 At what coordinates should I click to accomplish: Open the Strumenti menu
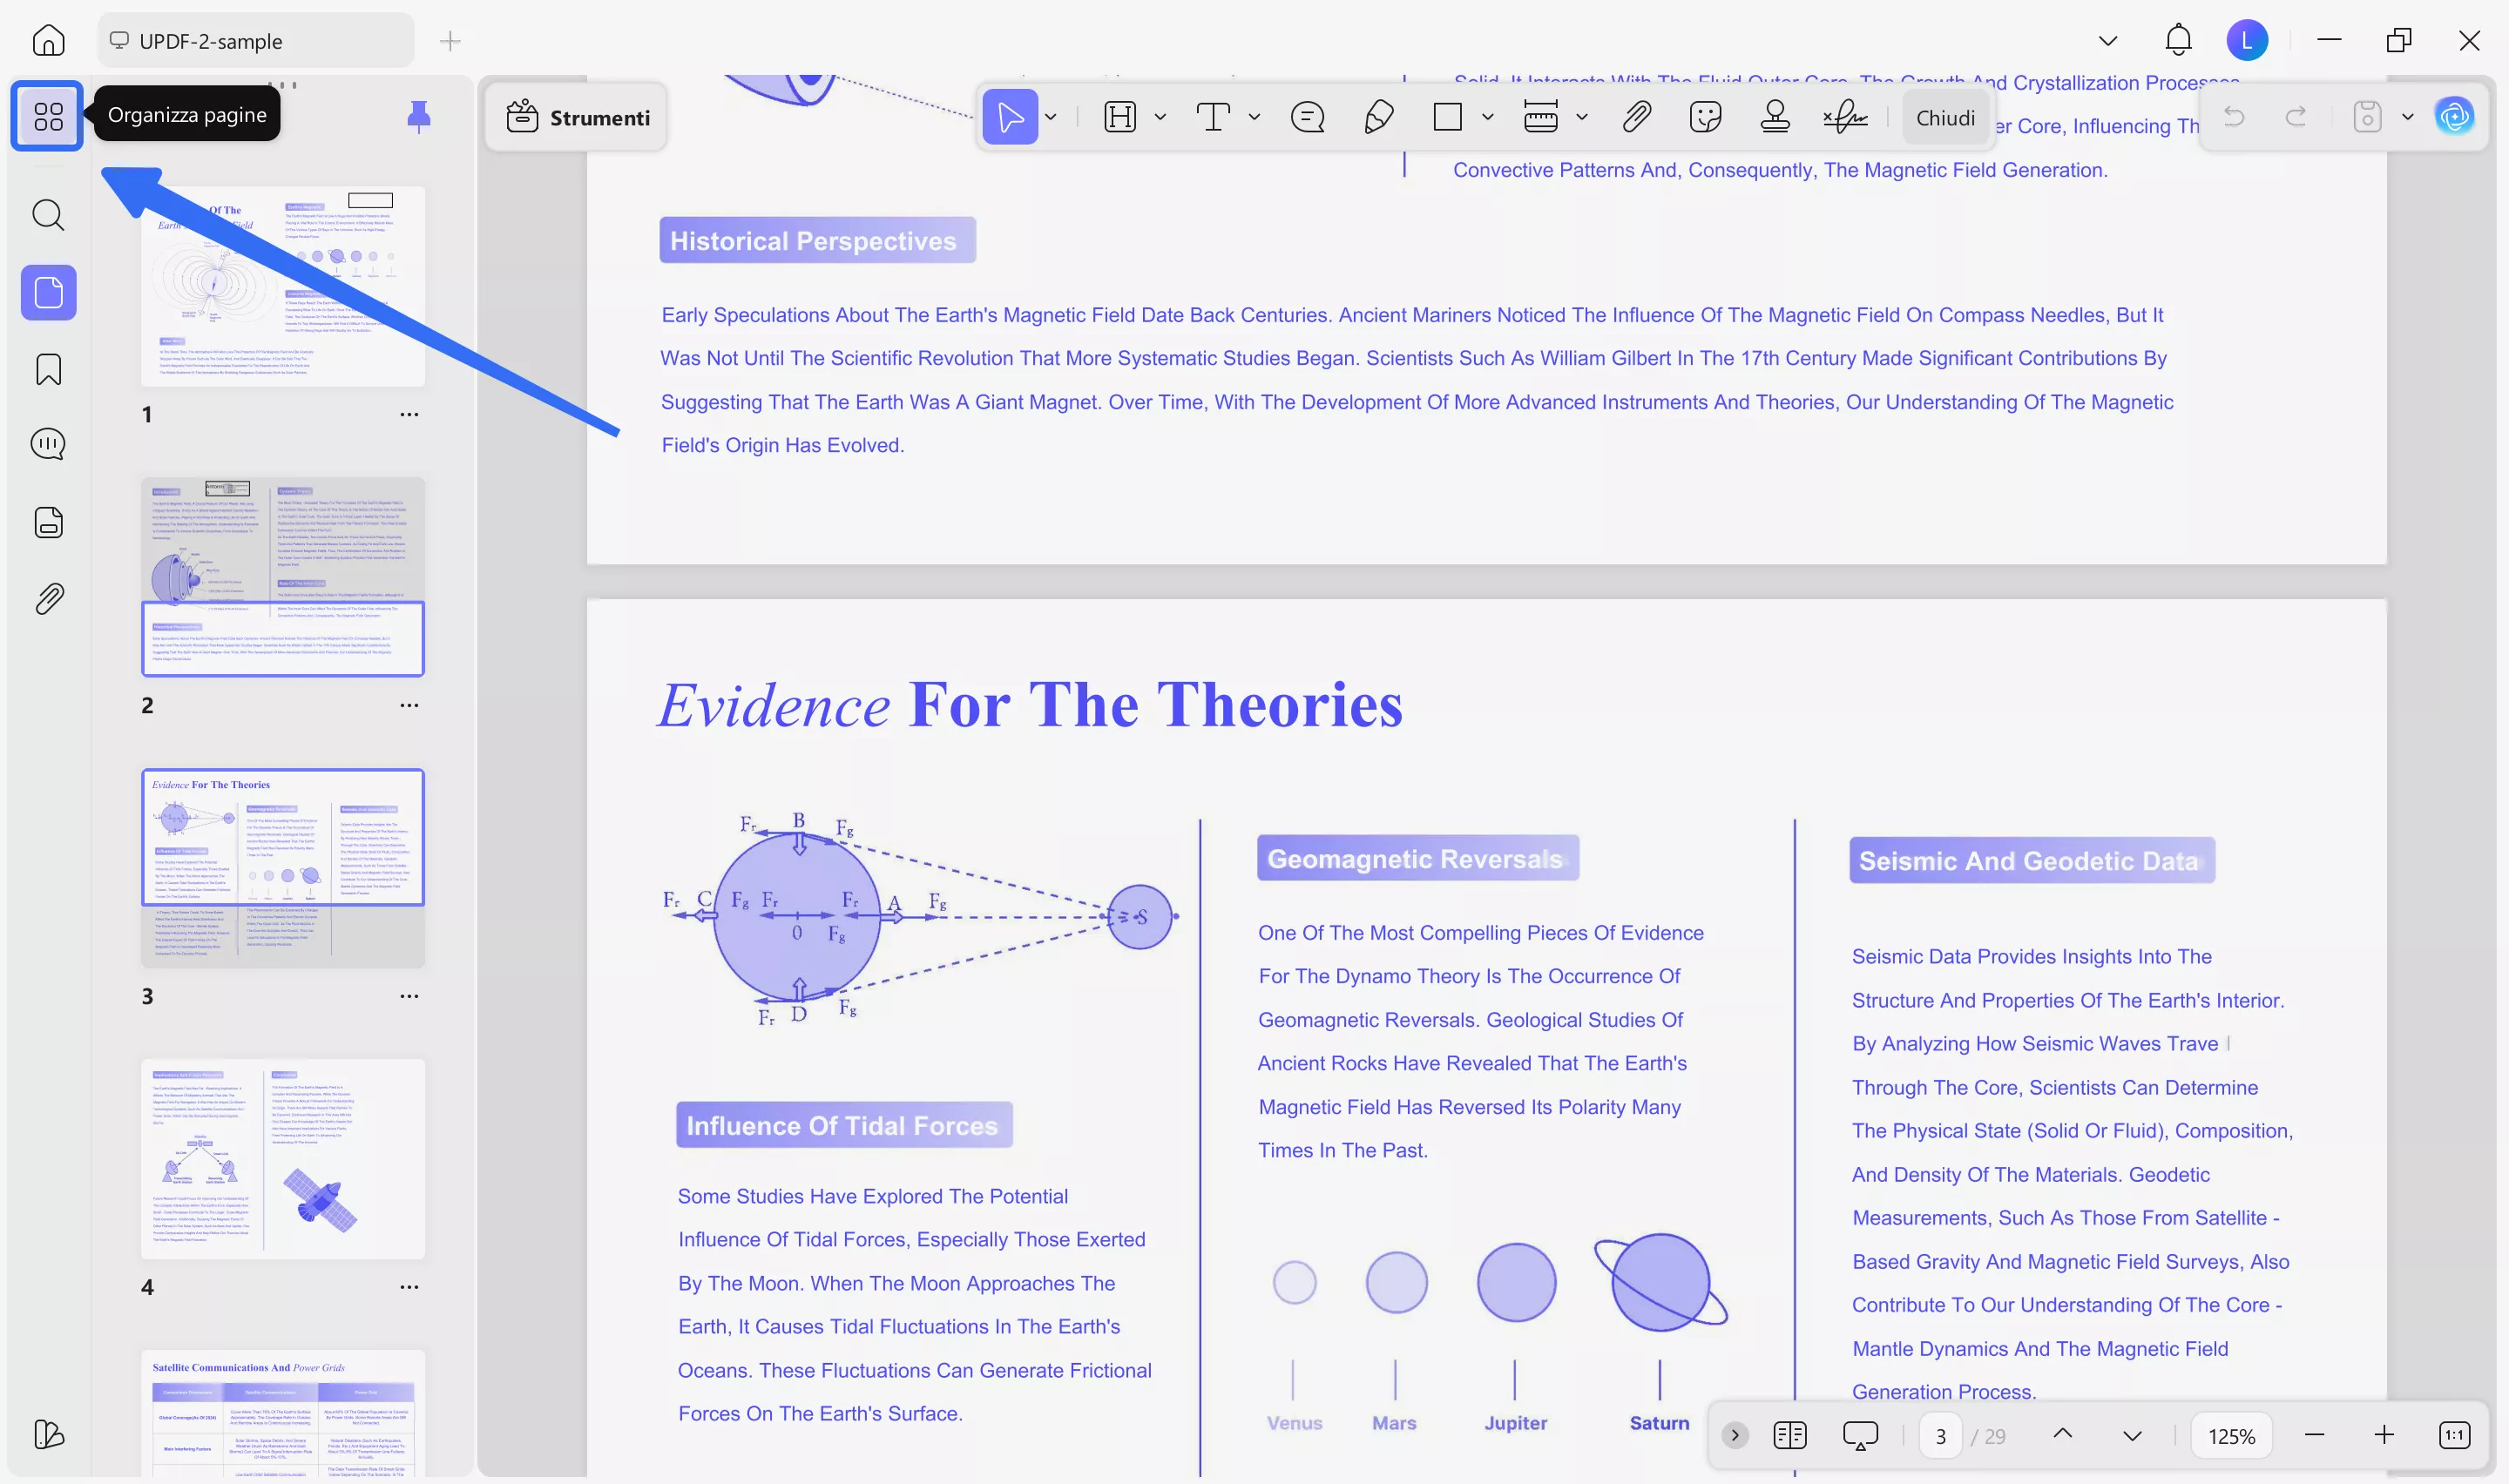tap(578, 117)
